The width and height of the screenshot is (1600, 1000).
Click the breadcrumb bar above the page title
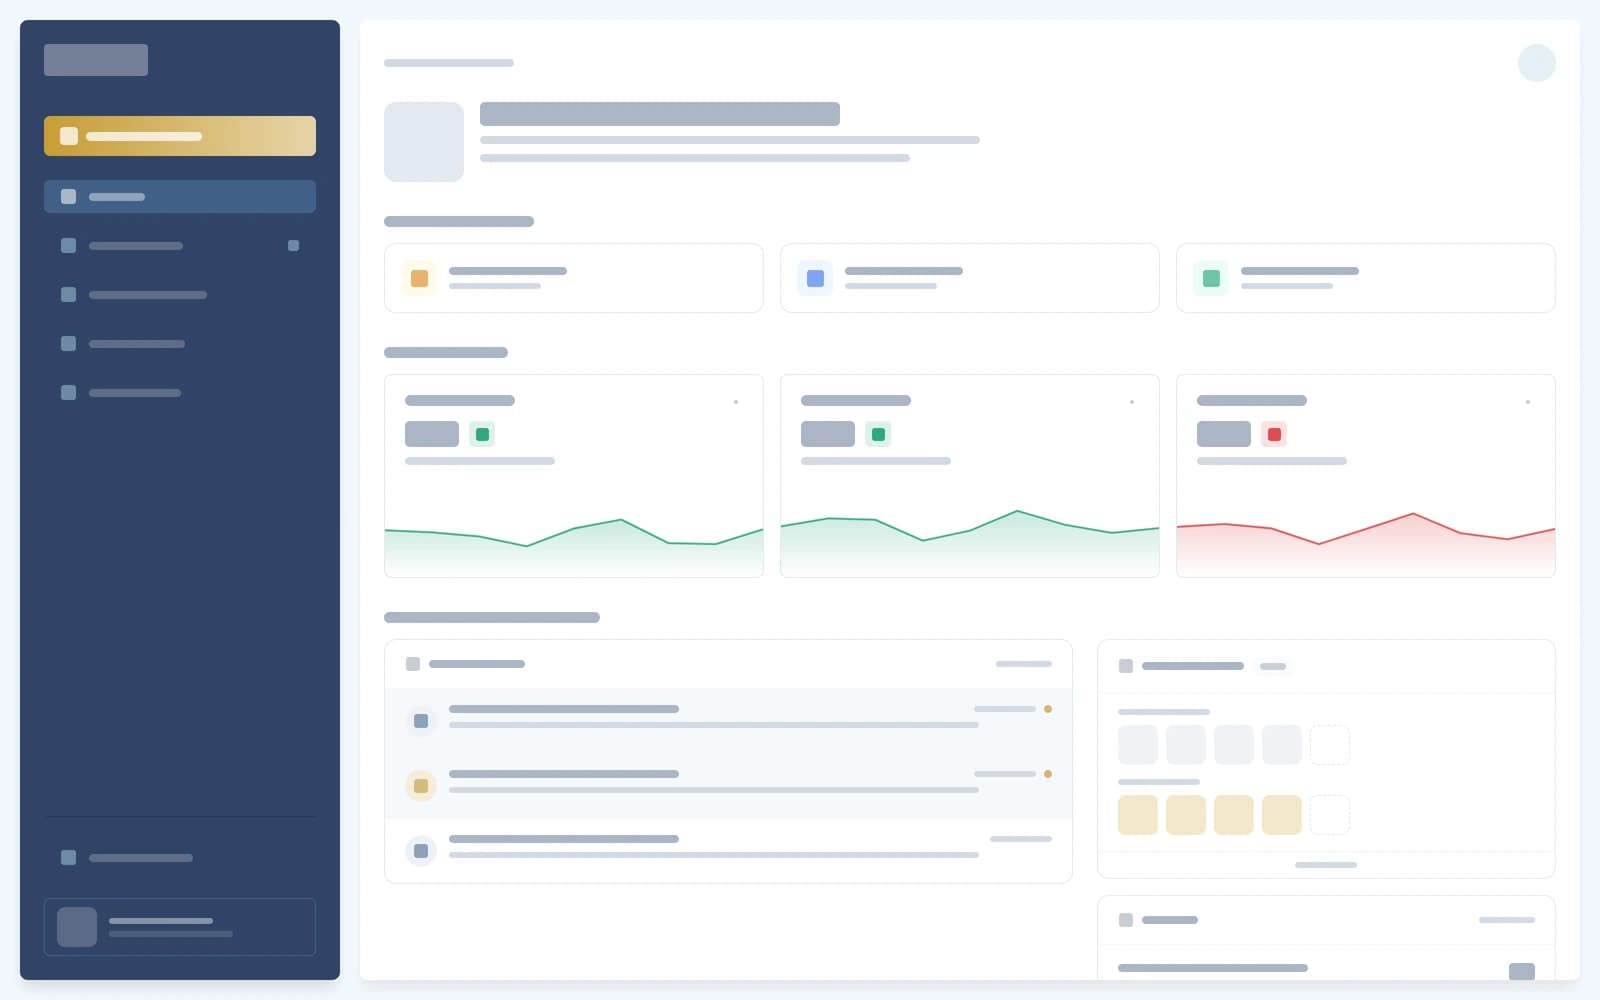pyautogui.click(x=449, y=63)
